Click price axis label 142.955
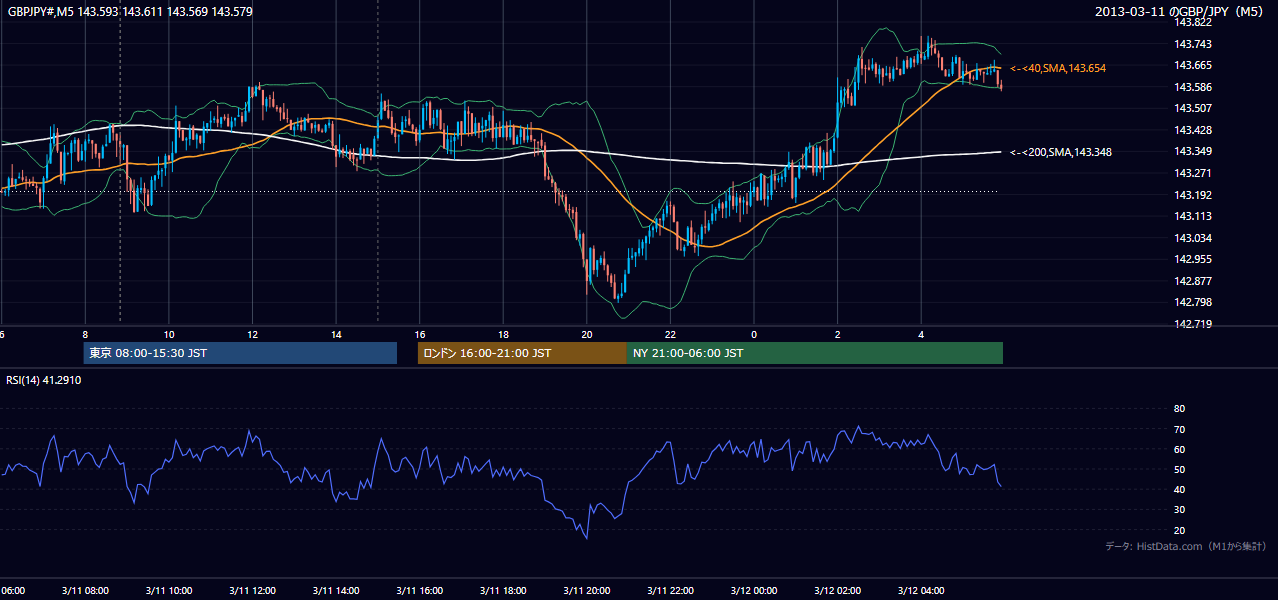Viewport: 1278px width, 600px height. (x=1194, y=259)
